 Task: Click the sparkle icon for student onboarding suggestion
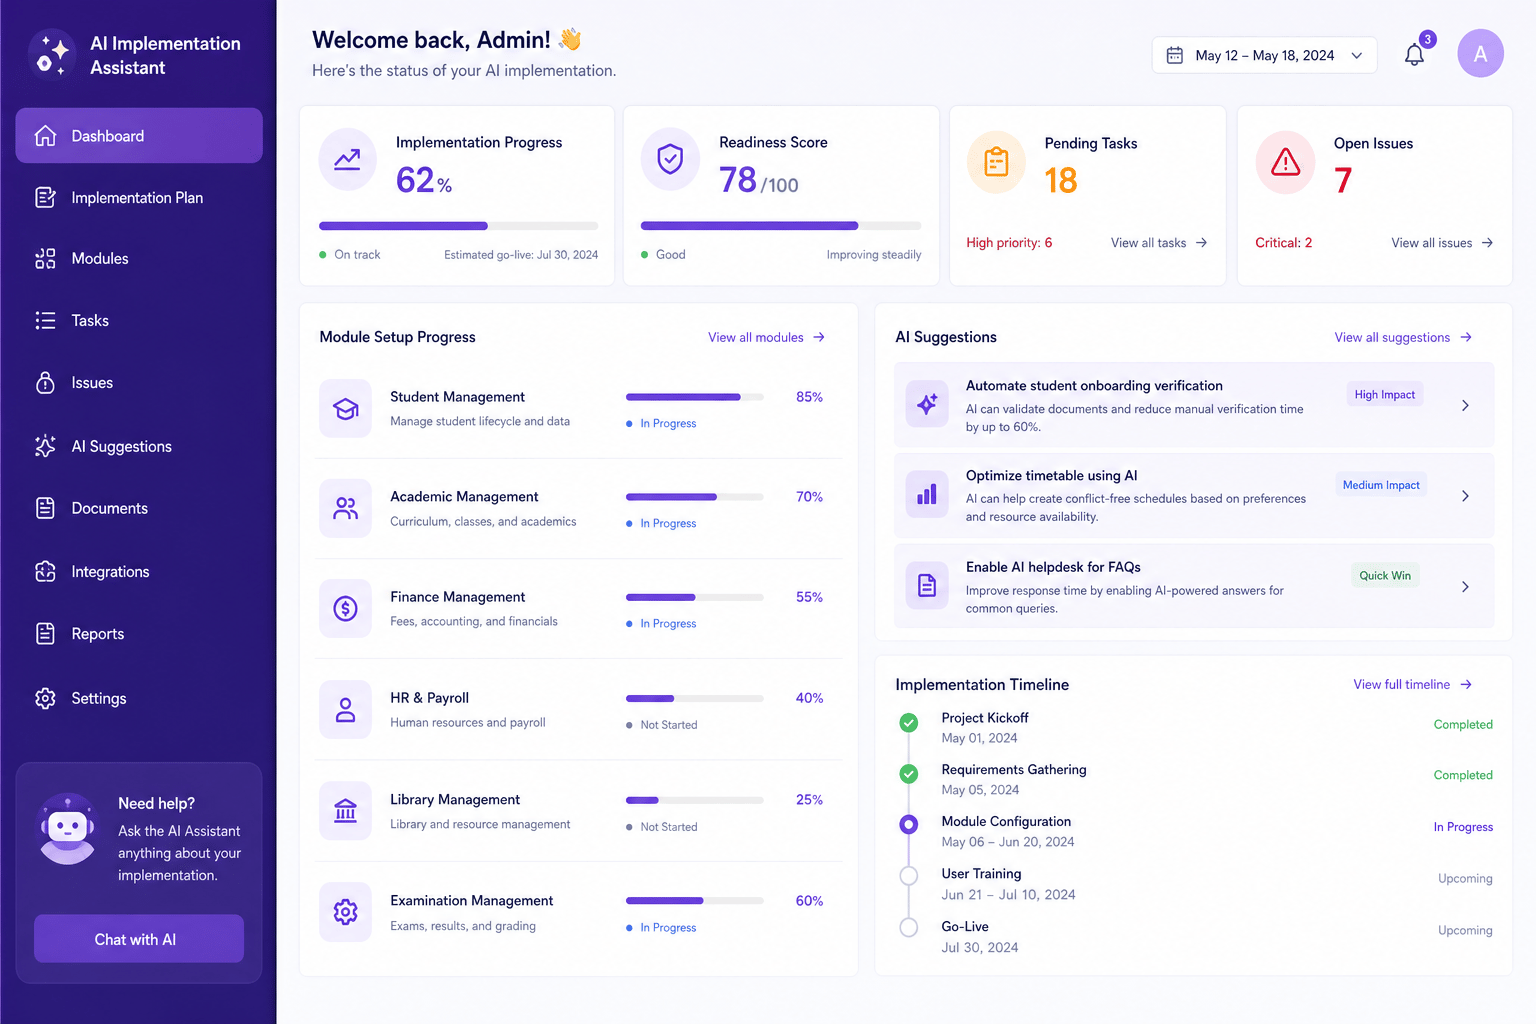pos(927,404)
